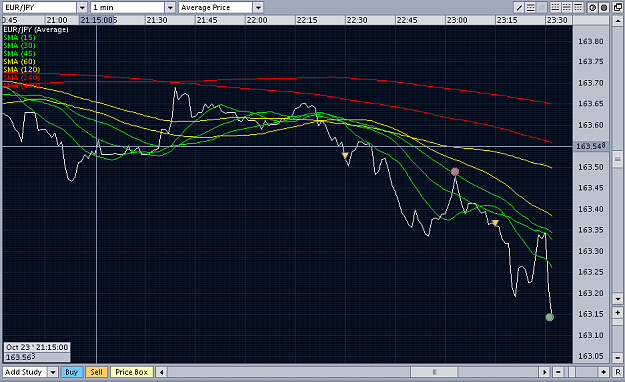Select the SMA (30) legend label

click(19, 45)
